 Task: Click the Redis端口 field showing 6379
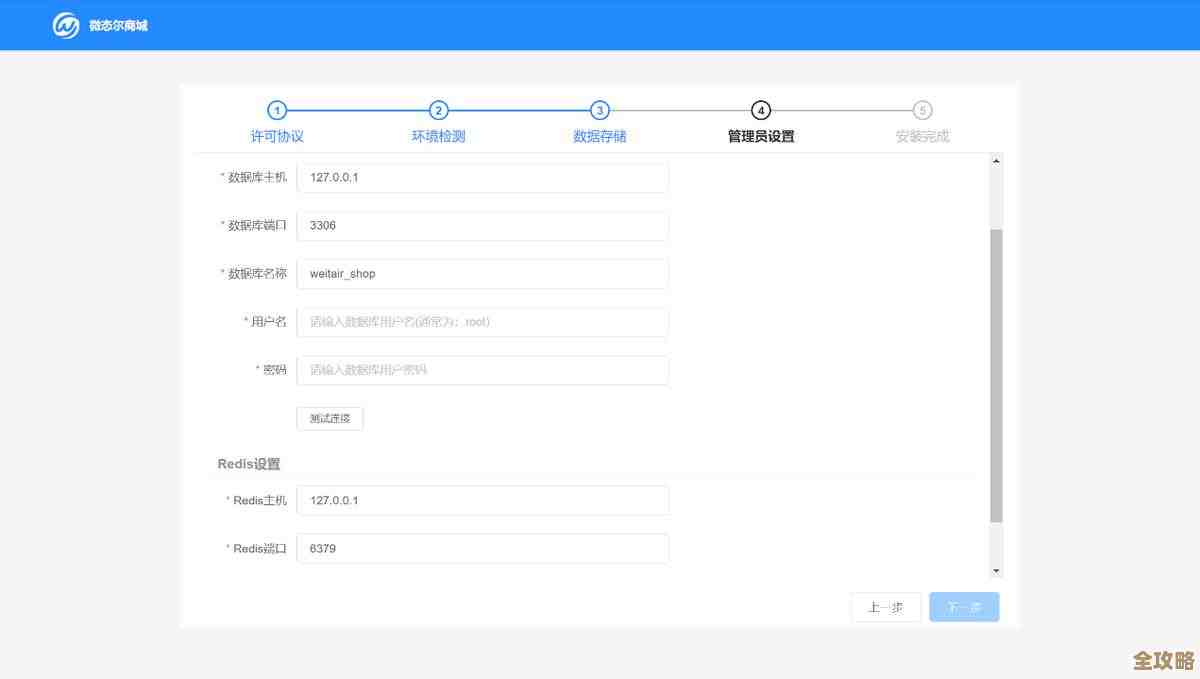(x=483, y=548)
